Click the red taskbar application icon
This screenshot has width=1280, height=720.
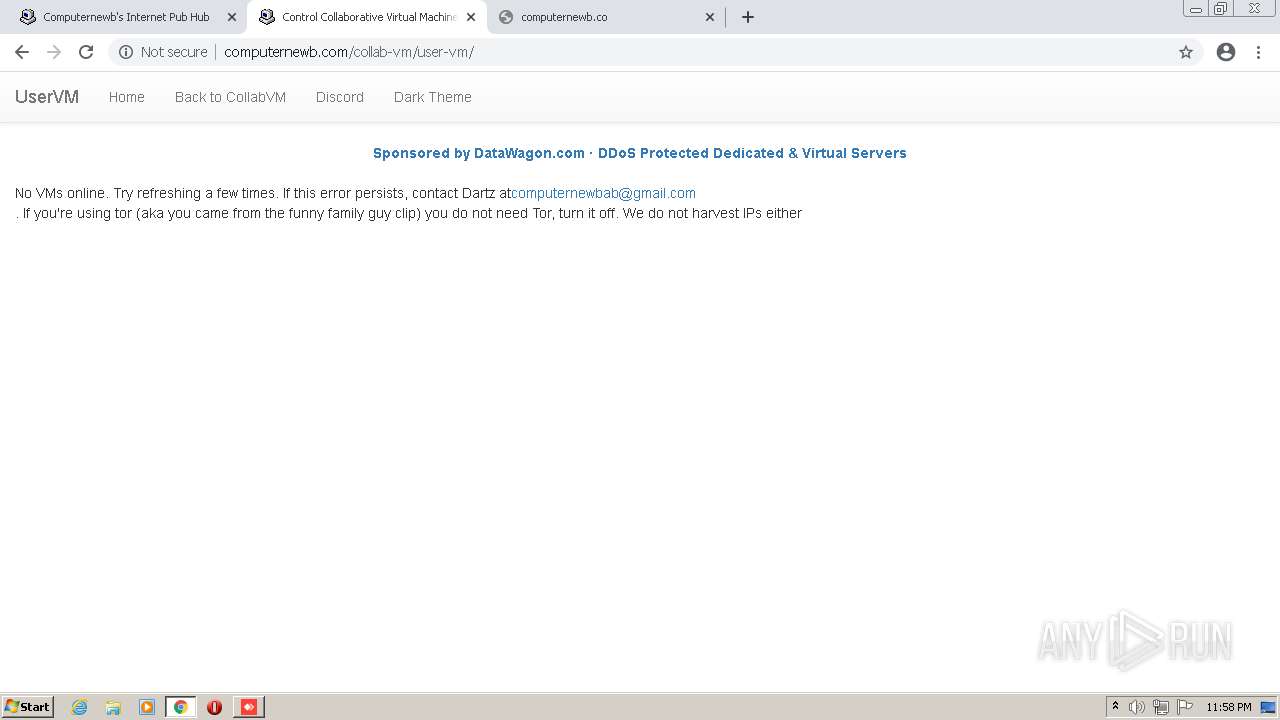(249, 707)
